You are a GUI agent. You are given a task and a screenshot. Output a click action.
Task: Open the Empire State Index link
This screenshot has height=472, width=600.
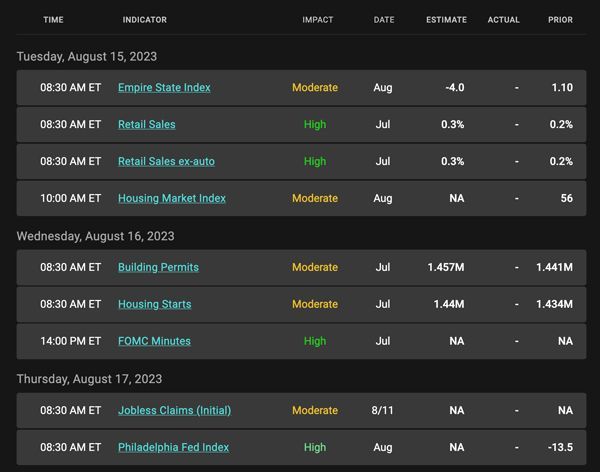164,88
